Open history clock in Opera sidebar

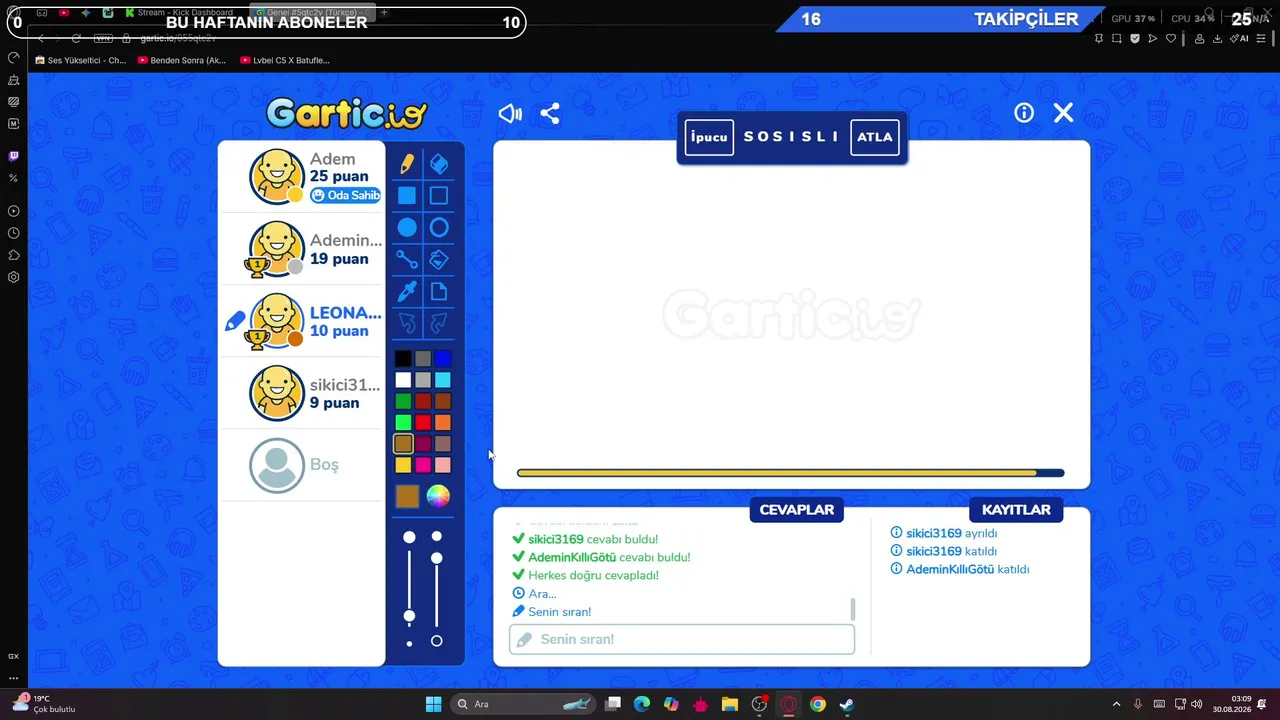(x=14, y=233)
